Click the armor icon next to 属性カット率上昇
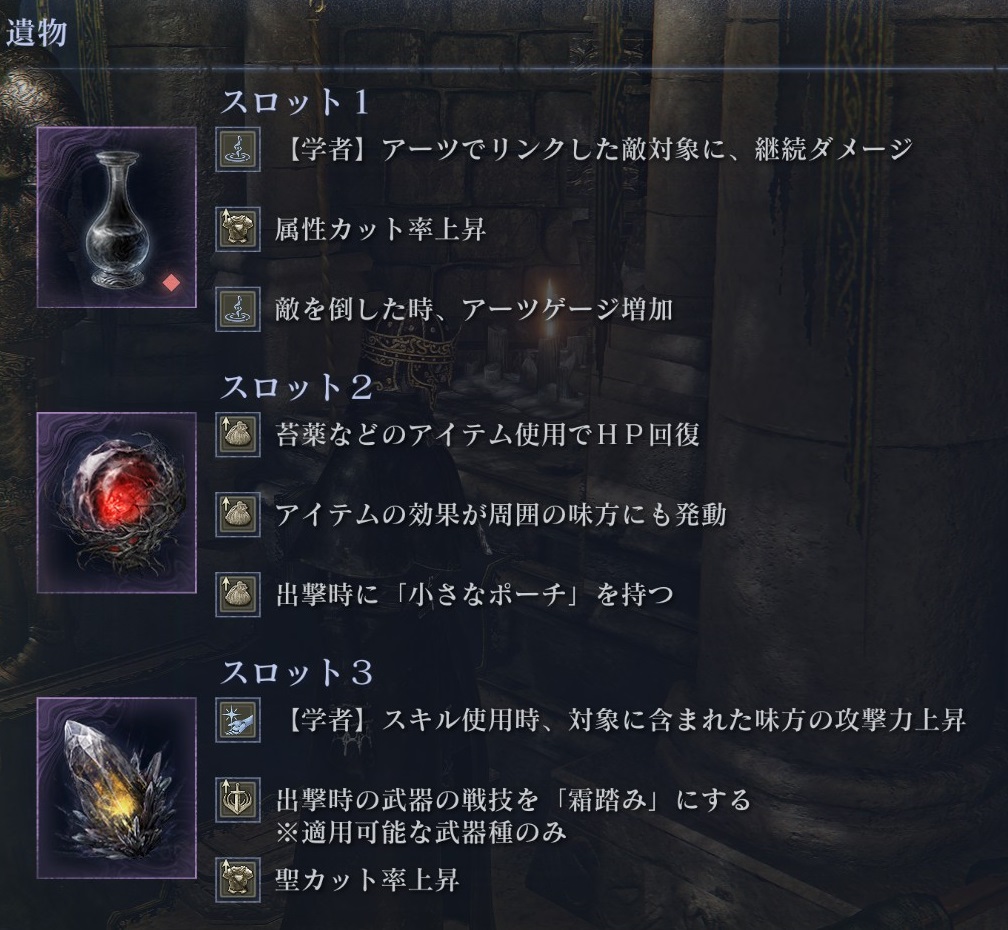The height and width of the screenshot is (930, 1008). (x=238, y=229)
